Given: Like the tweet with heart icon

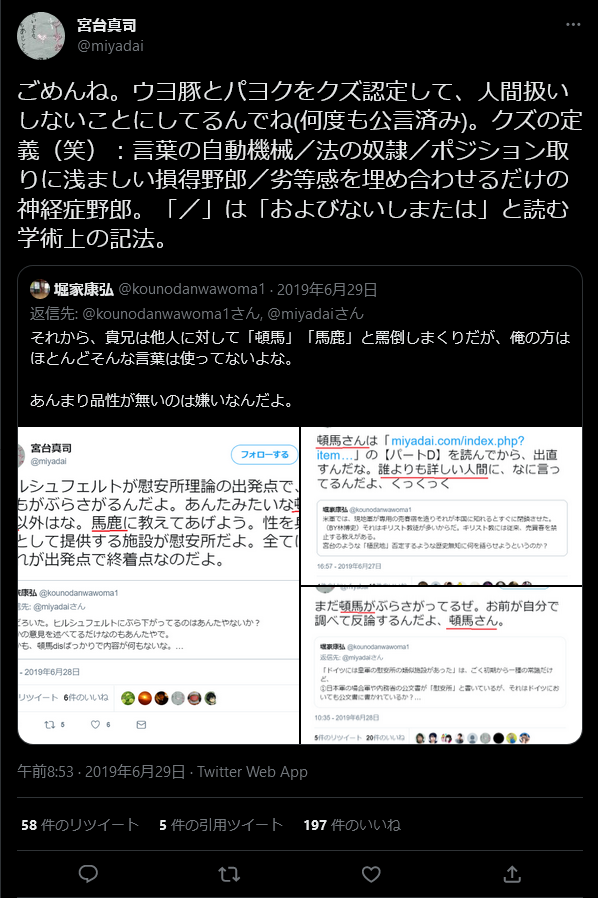Looking at the screenshot, I should pyautogui.click(x=371, y=874).
